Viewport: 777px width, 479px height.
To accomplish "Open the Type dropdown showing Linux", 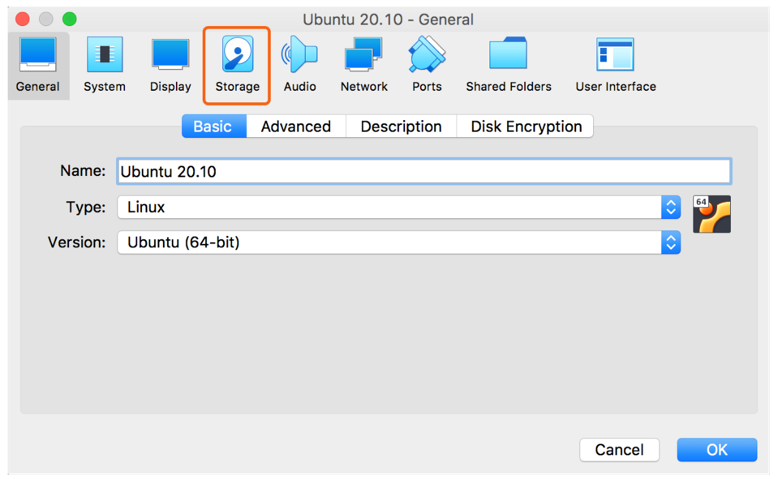I will [399, 207].
